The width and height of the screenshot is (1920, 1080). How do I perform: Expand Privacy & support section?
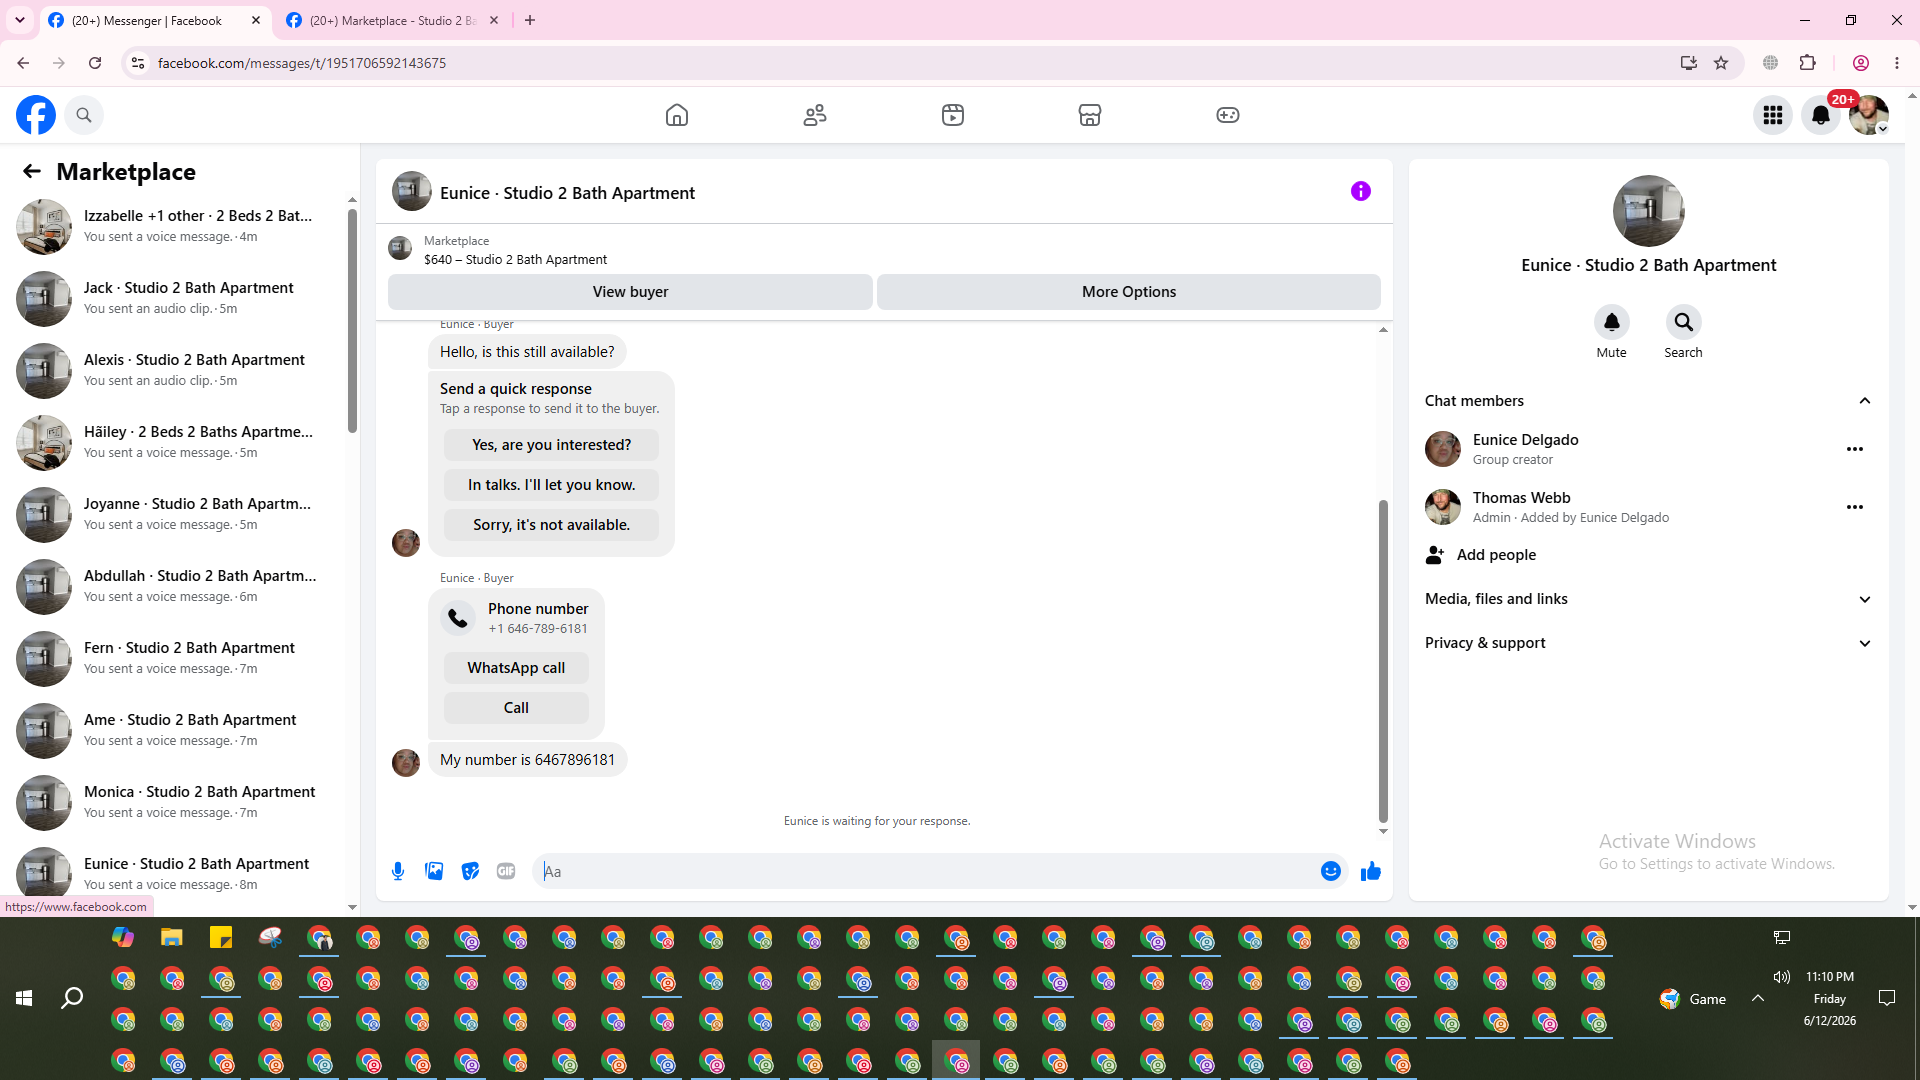[1648, 643]
